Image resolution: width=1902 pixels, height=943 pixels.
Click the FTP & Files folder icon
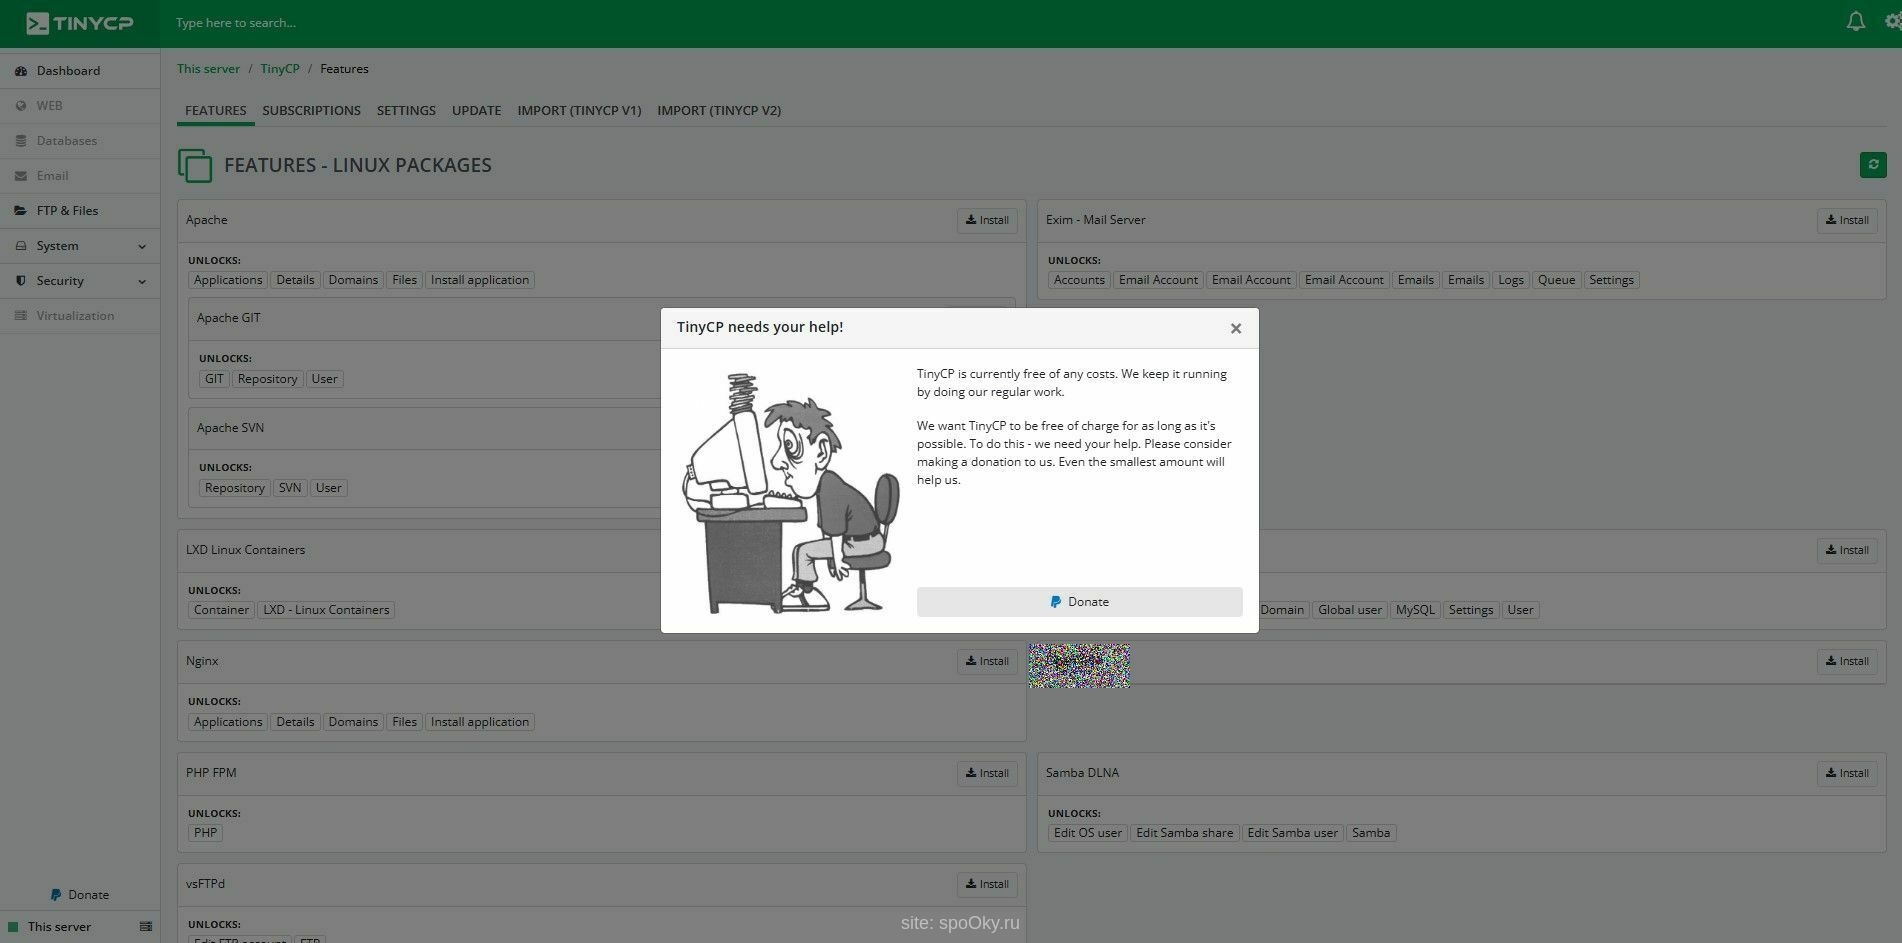tap(21, 211)
